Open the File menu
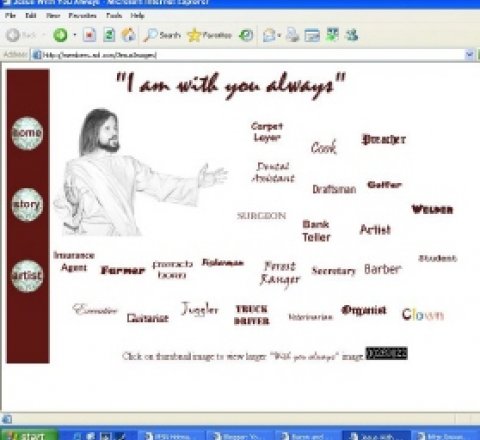The width and height of the screenshot is (480, 440). (x=10, y=15)
